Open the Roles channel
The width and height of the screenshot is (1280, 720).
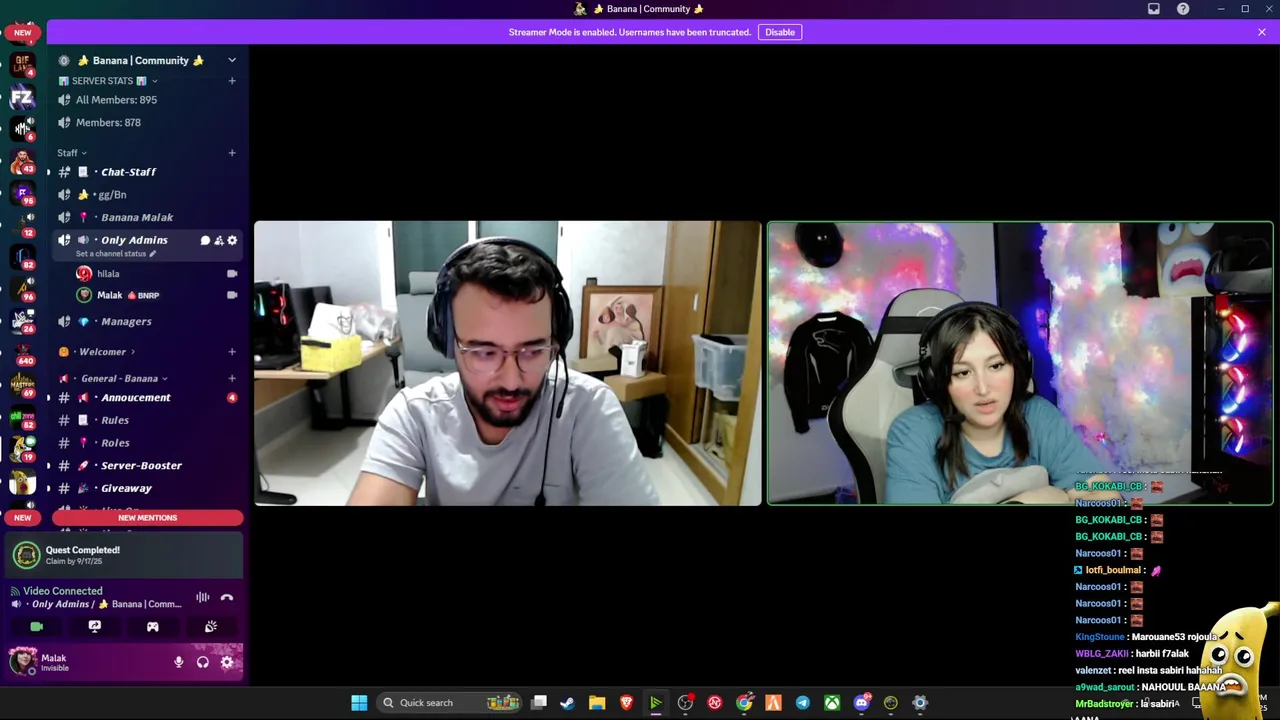148,443
